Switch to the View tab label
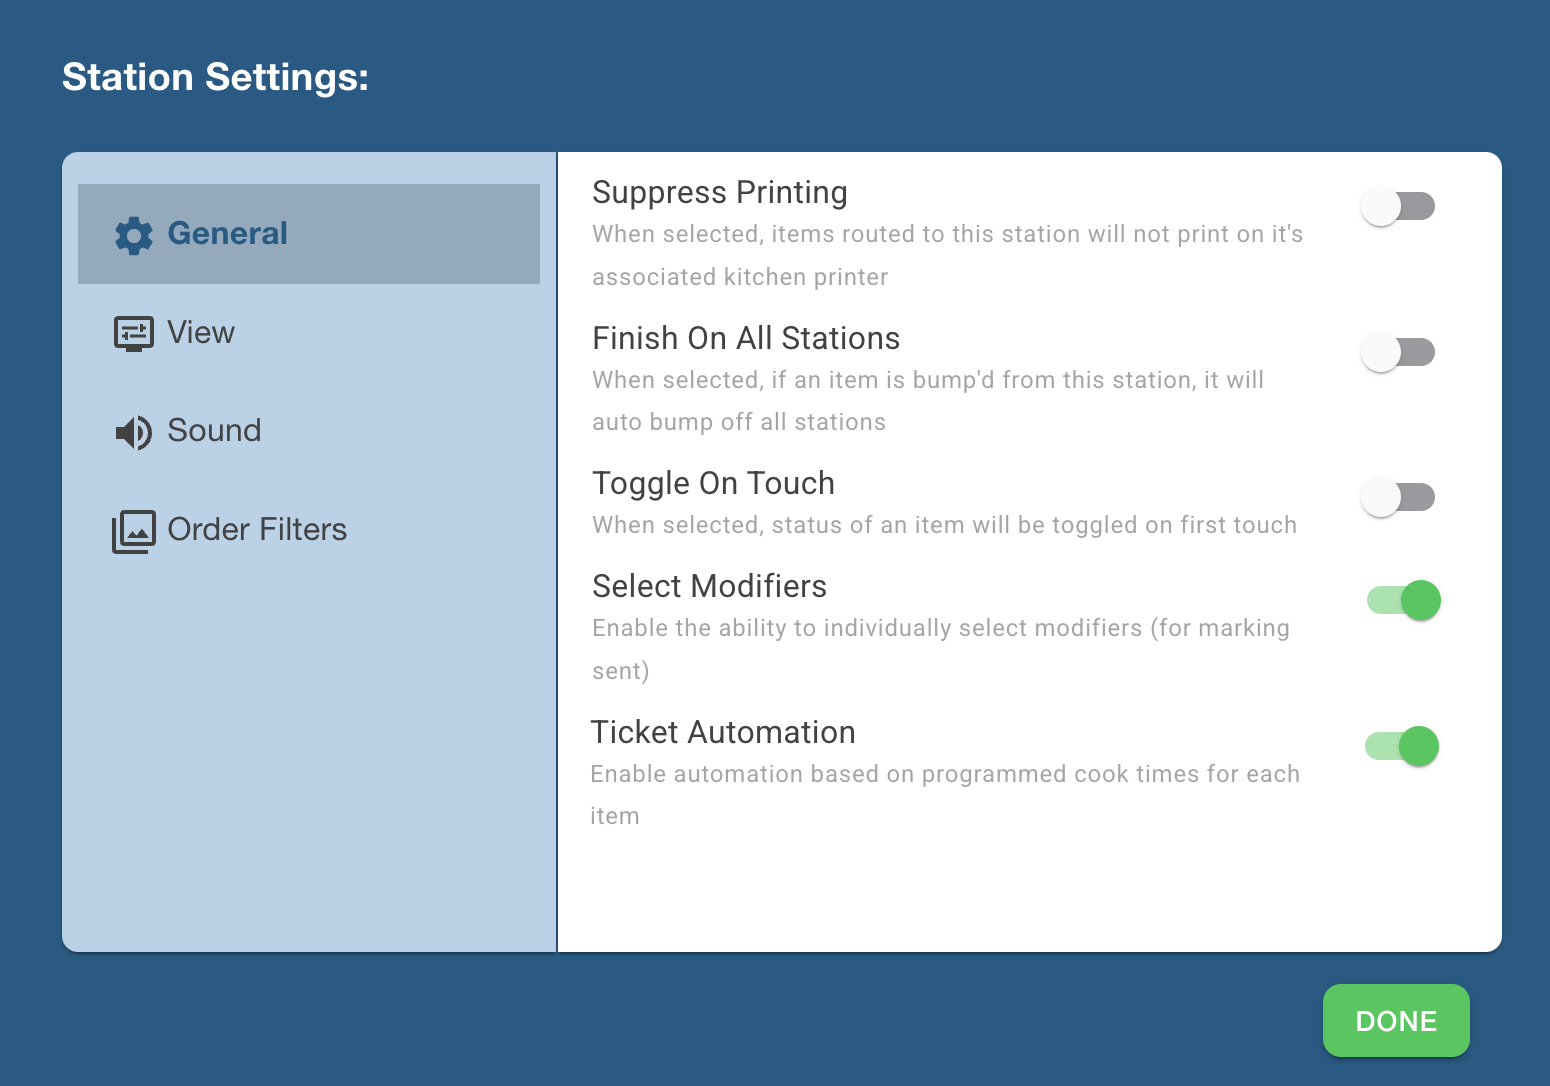The width and height of the screenshot is (1550, 1086). [201, 332]
